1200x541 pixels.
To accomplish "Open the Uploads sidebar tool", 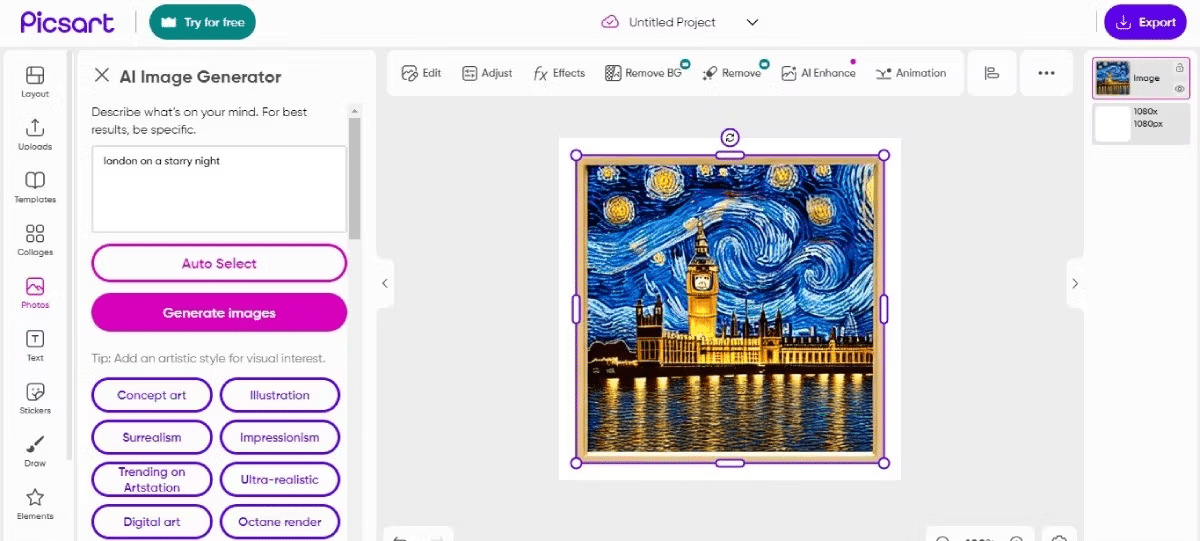I will tap(35, 134).
